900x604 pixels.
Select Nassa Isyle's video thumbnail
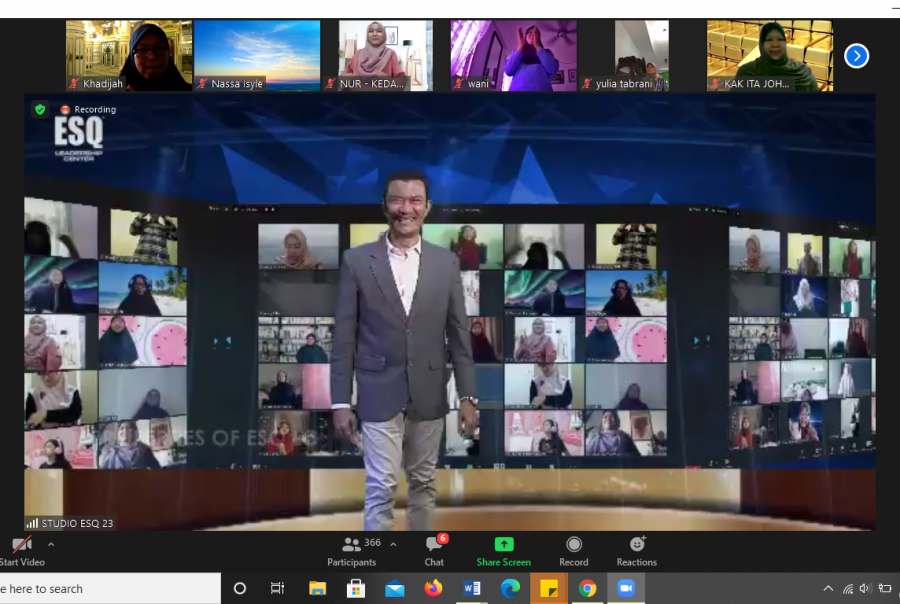pos(257,56)
